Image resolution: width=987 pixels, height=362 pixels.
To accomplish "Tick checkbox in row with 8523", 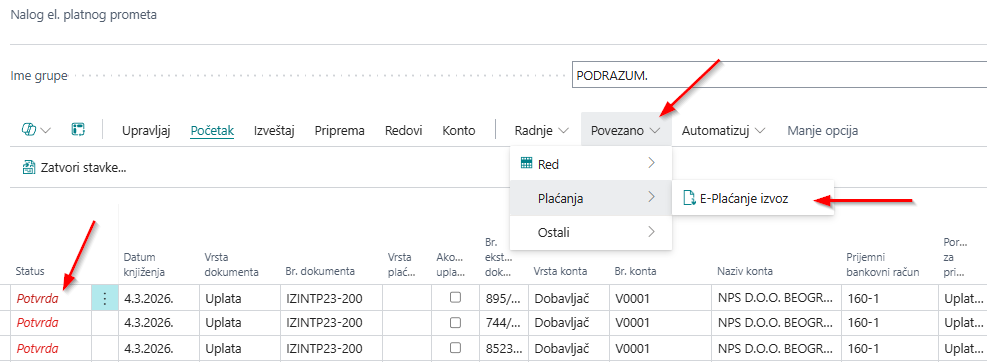I will (455, 347).
